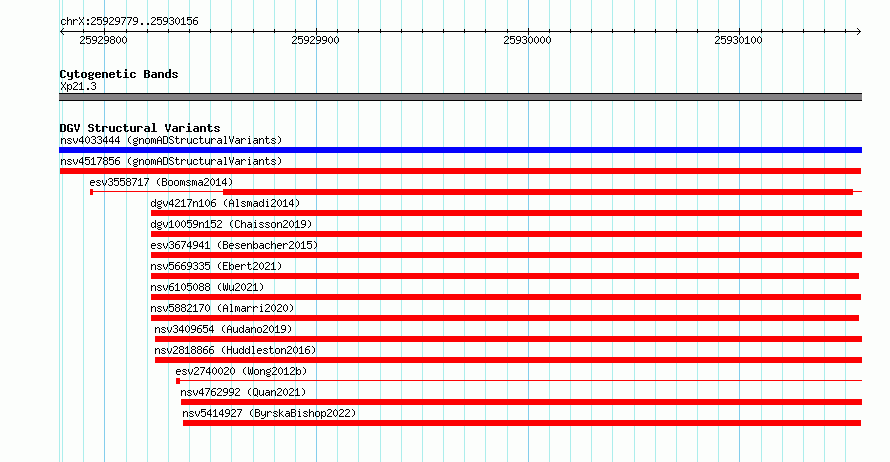The height and width of the screenshot is (462, 890).
Task: Click the gray Xp21.3 cytogenetic band bar
Action: click(x=460, y=97)
